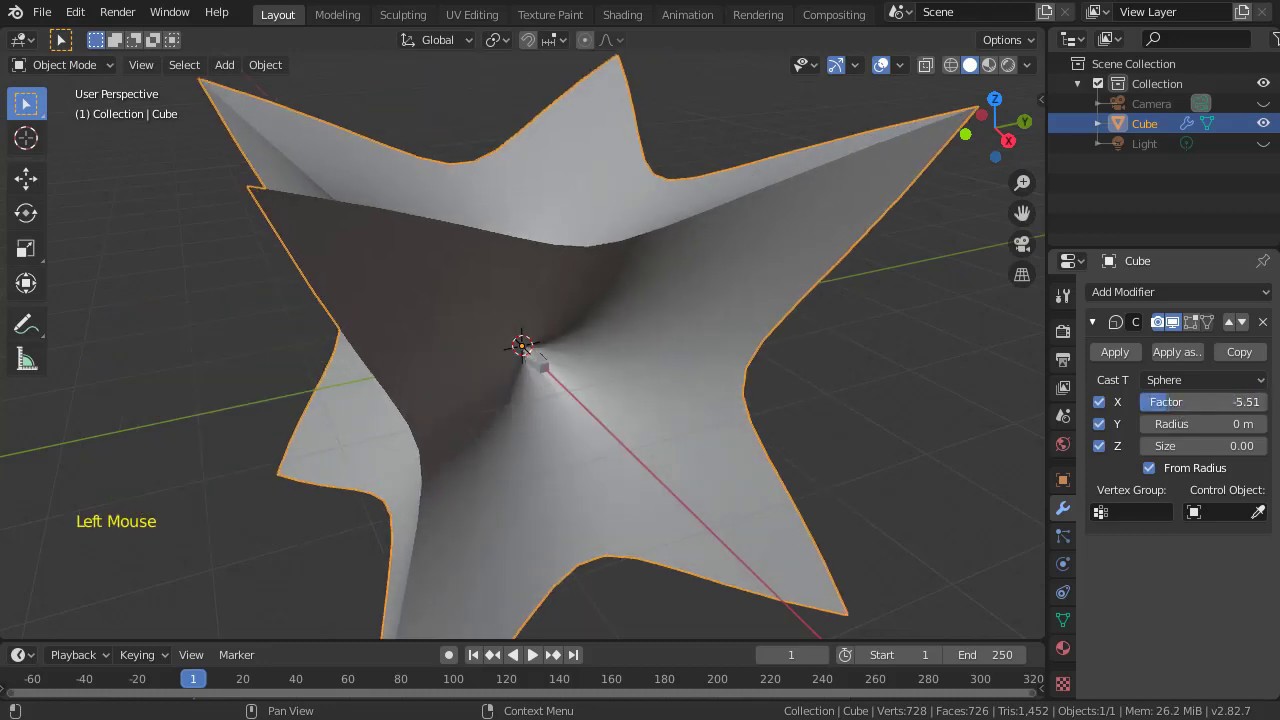Click the Control Object eyedropper icon
Viewport: 1280px width, 720px height.
coord(1258,512)
